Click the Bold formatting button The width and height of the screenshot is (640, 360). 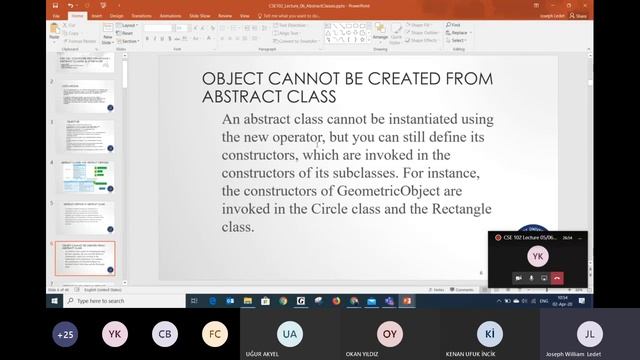pos(147,38)
